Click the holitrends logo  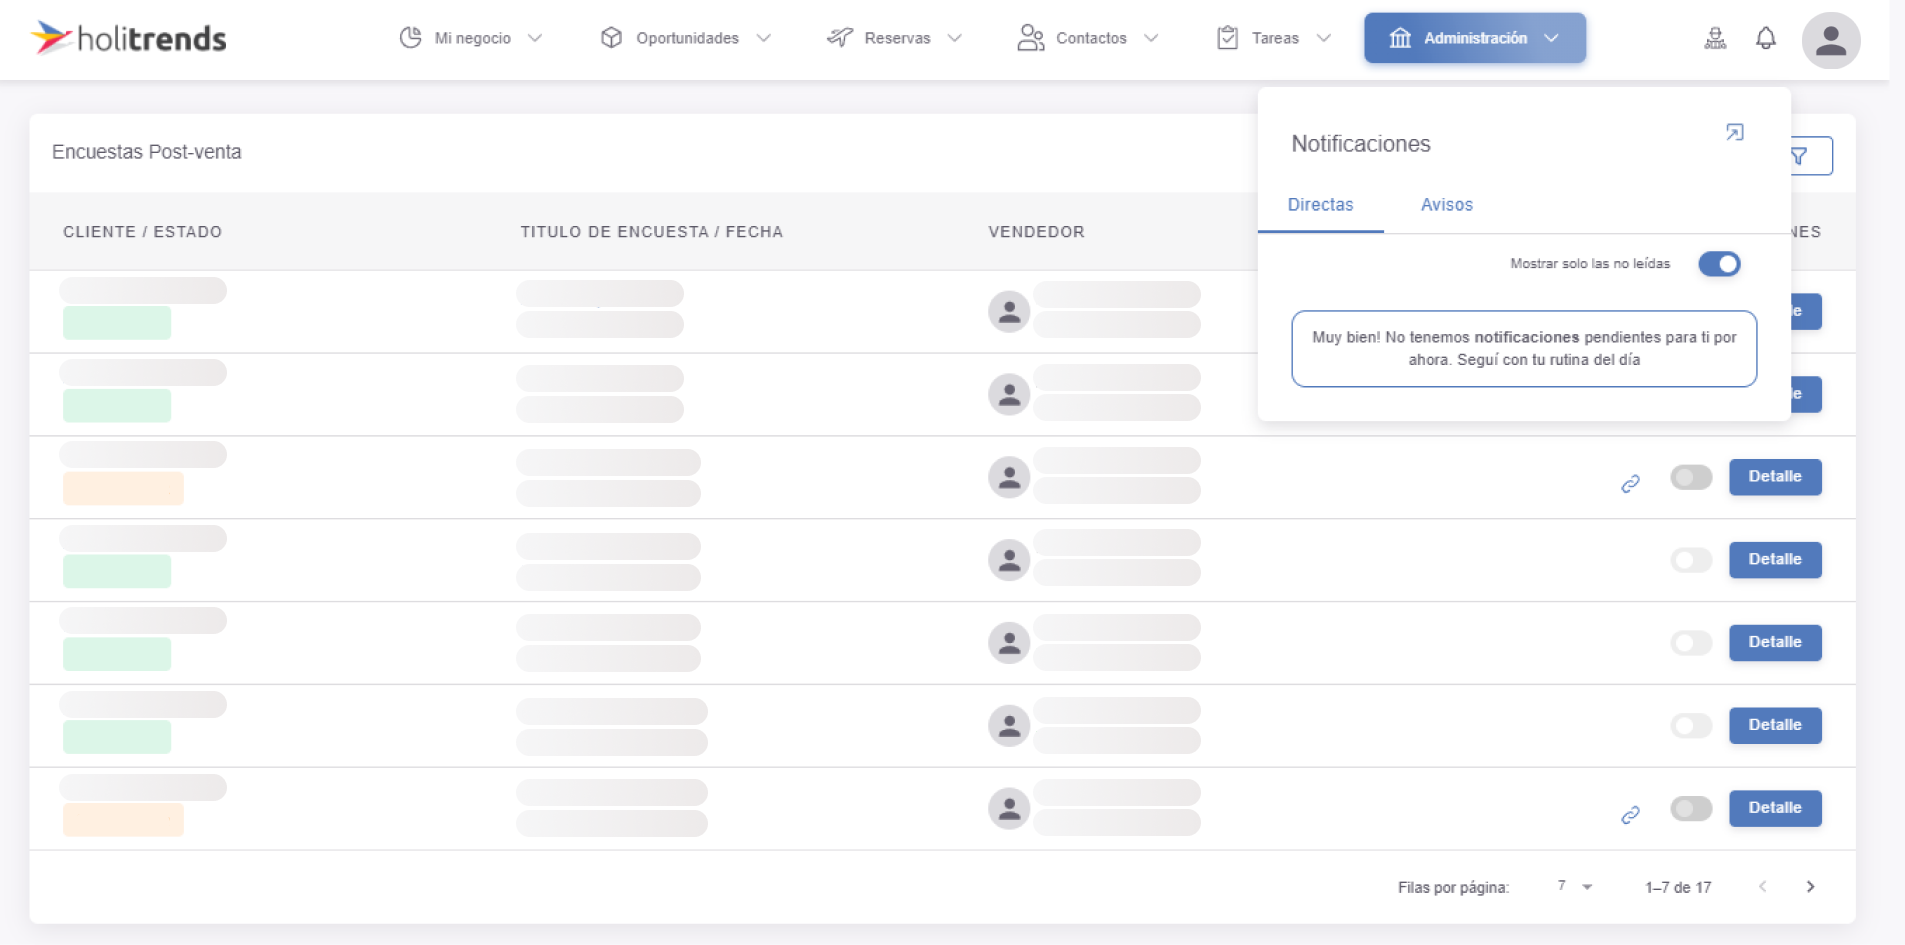(x=129, y=38)
